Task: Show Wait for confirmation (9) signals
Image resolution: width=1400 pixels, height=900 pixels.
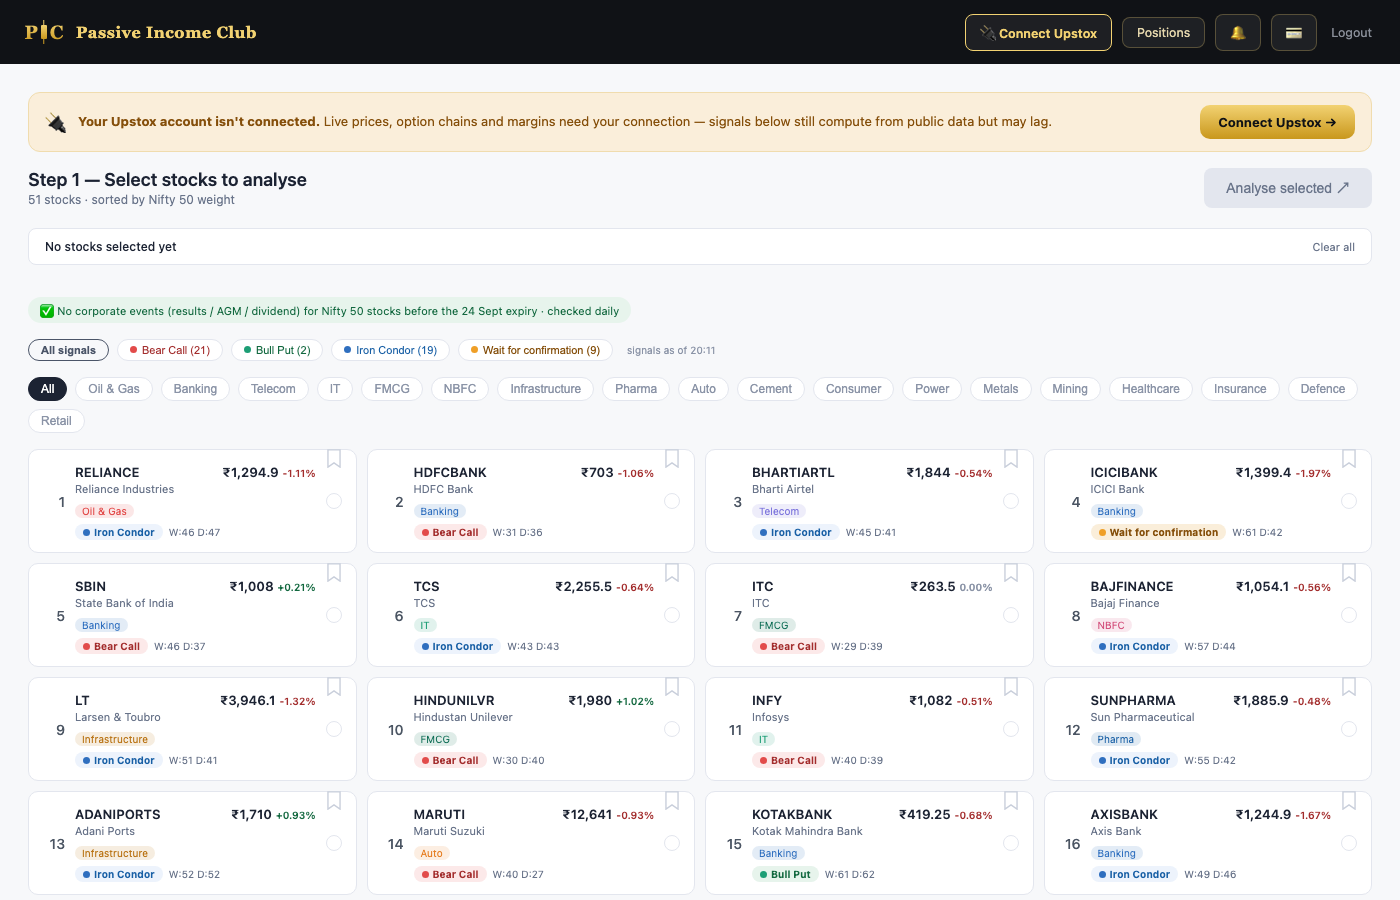Action: coord(535,350)
